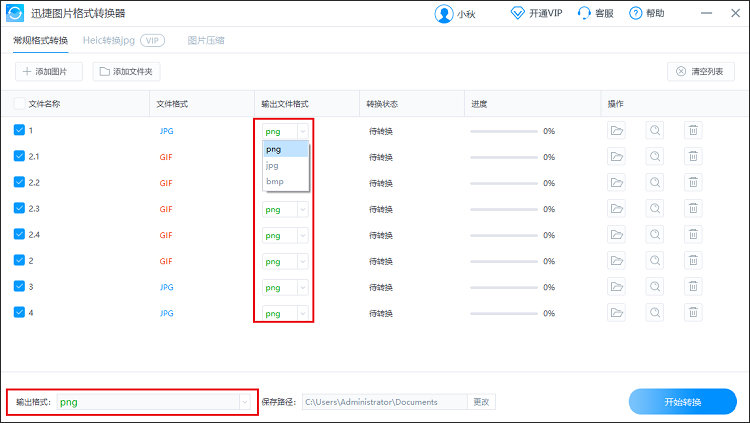The image size is (750, 423).
Task: Choose png in the open dropdown list
Action: (286, 149)
